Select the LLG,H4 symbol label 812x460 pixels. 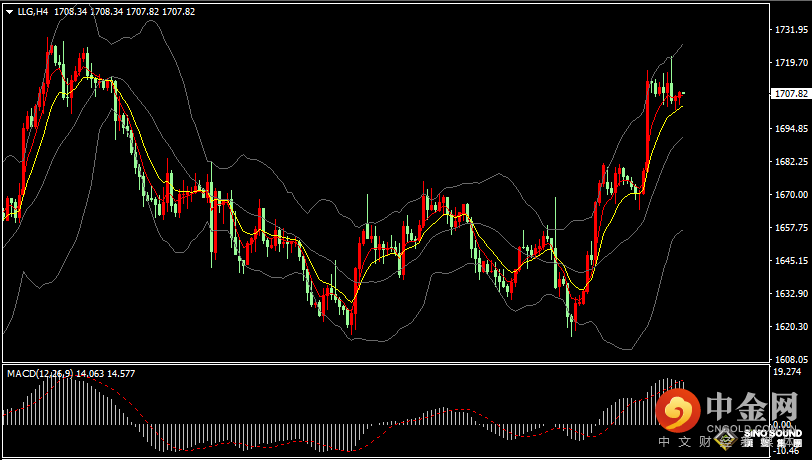[33, 11]
